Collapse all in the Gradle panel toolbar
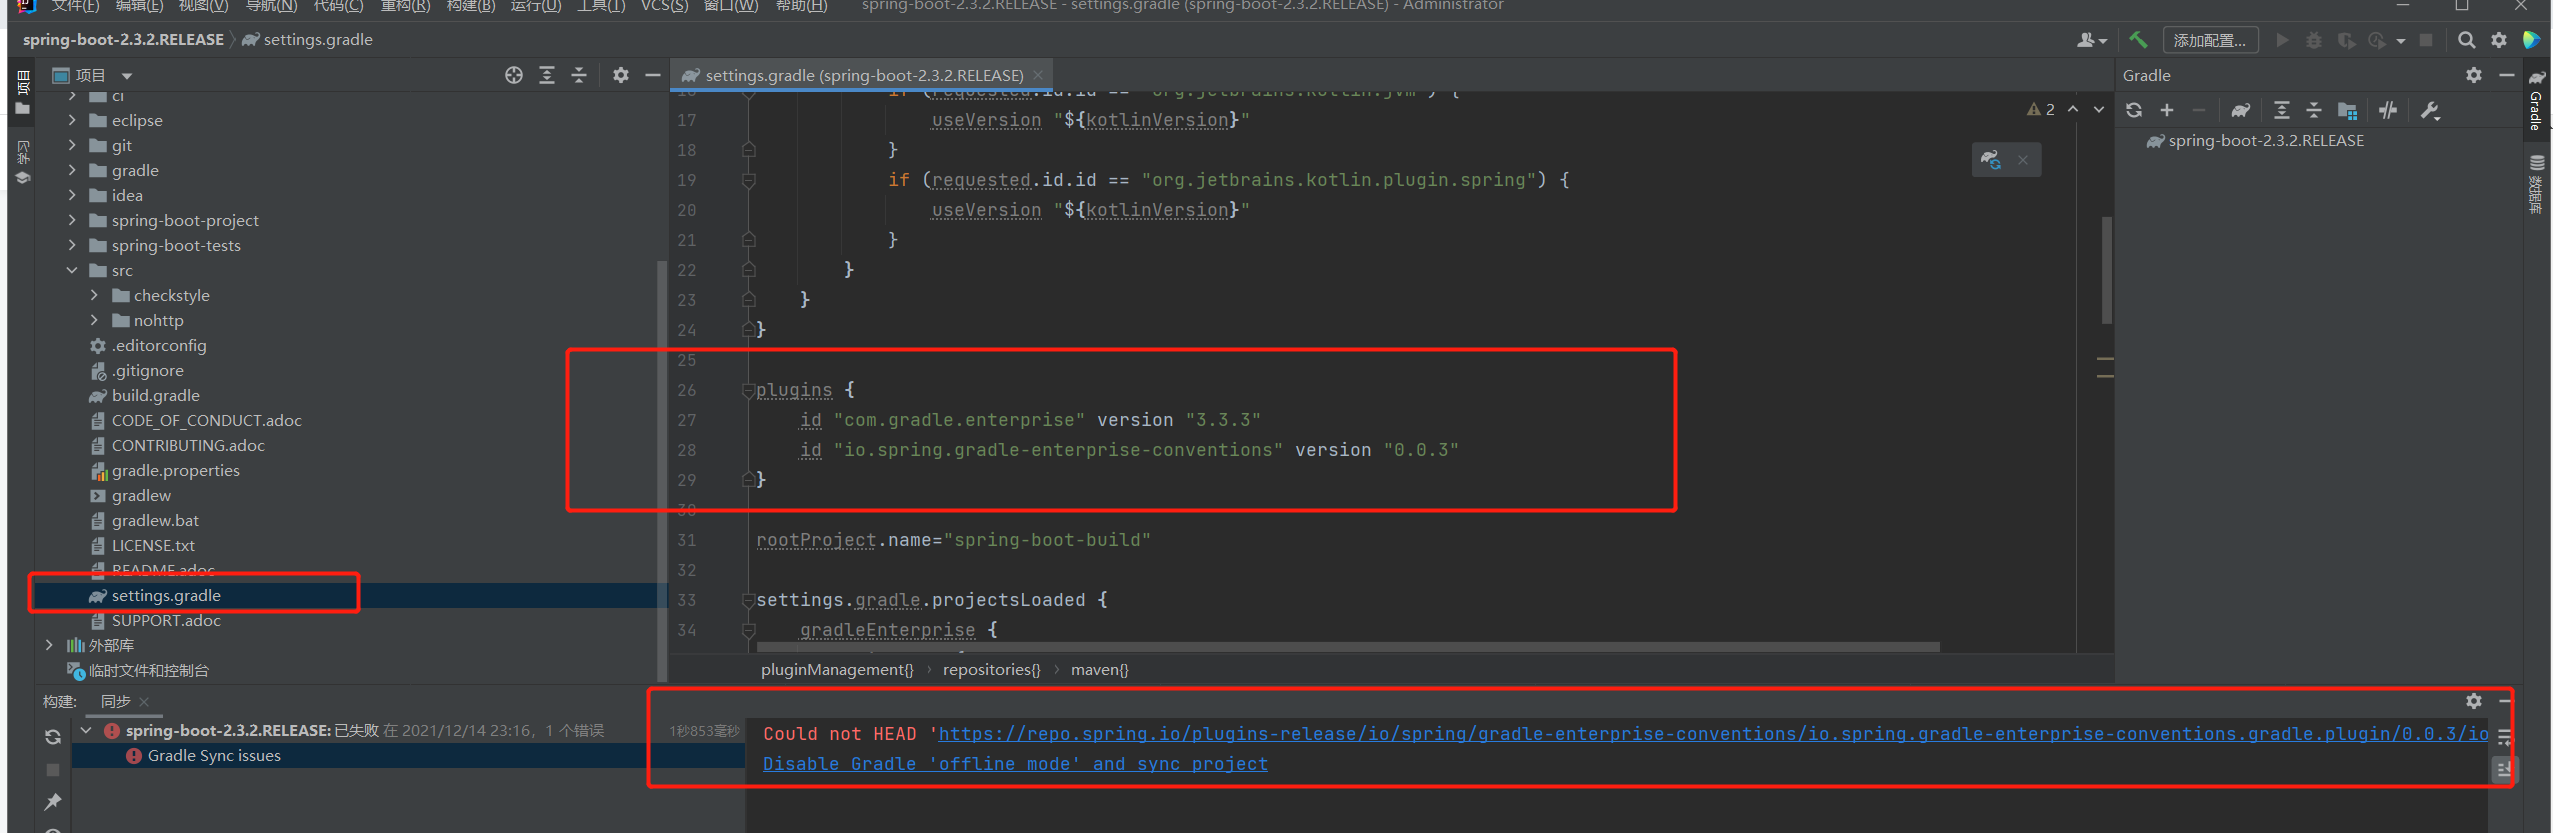The height and width of the screenshot is (833, 2553). [2314, 110]
